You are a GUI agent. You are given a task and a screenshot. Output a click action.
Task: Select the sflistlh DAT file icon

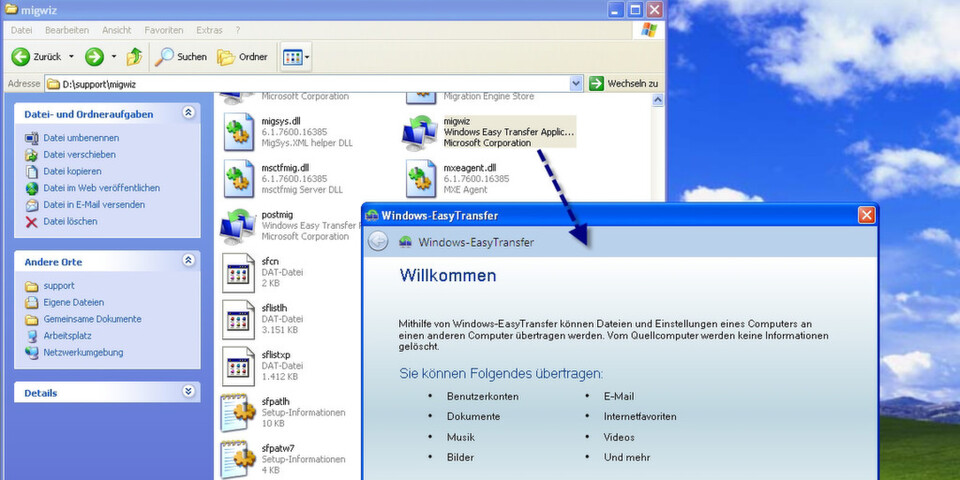click(x=238, y=320)
